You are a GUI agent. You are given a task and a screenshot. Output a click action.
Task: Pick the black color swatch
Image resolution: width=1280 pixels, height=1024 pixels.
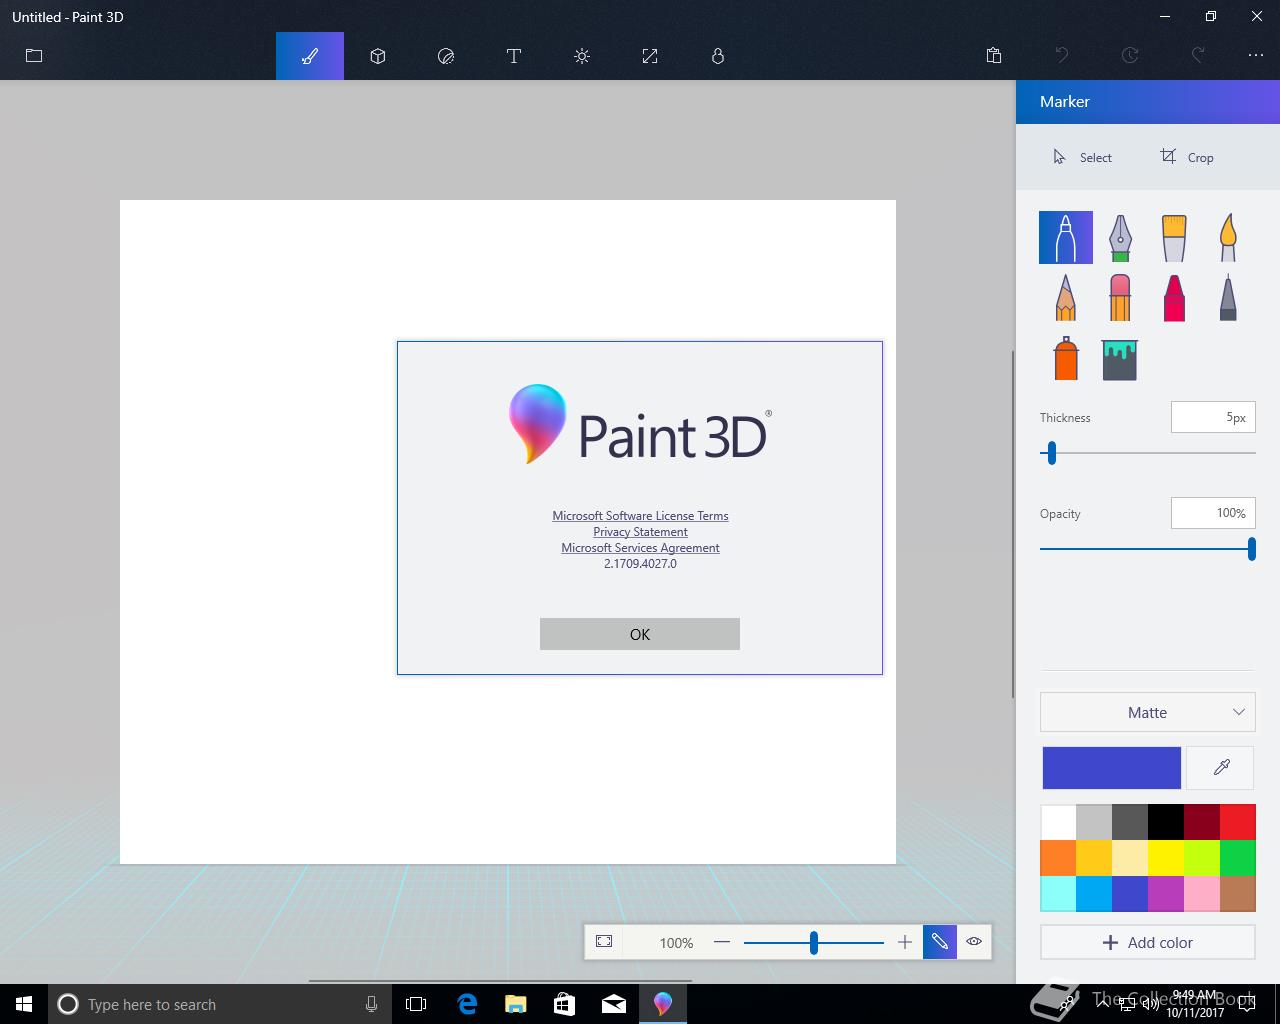[1166, 822]
